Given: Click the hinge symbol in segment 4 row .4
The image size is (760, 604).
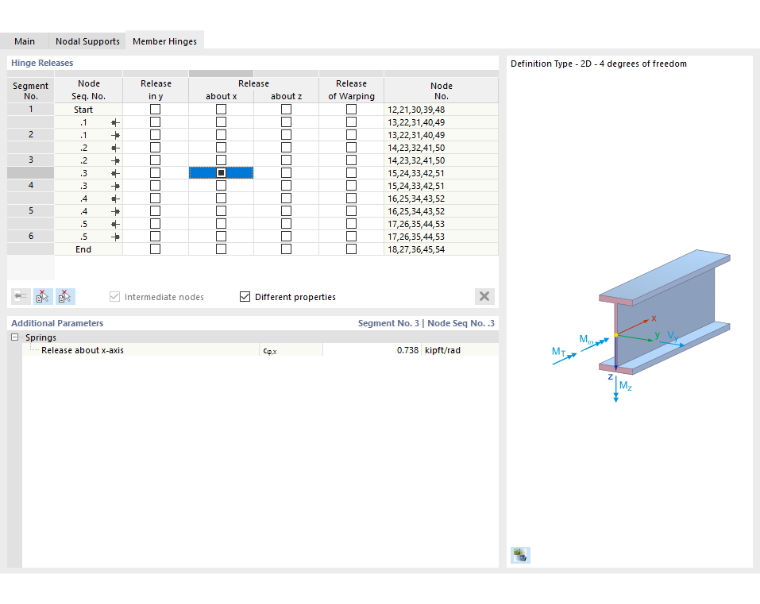Looking at the screenshot, I should tap(115, 199).
